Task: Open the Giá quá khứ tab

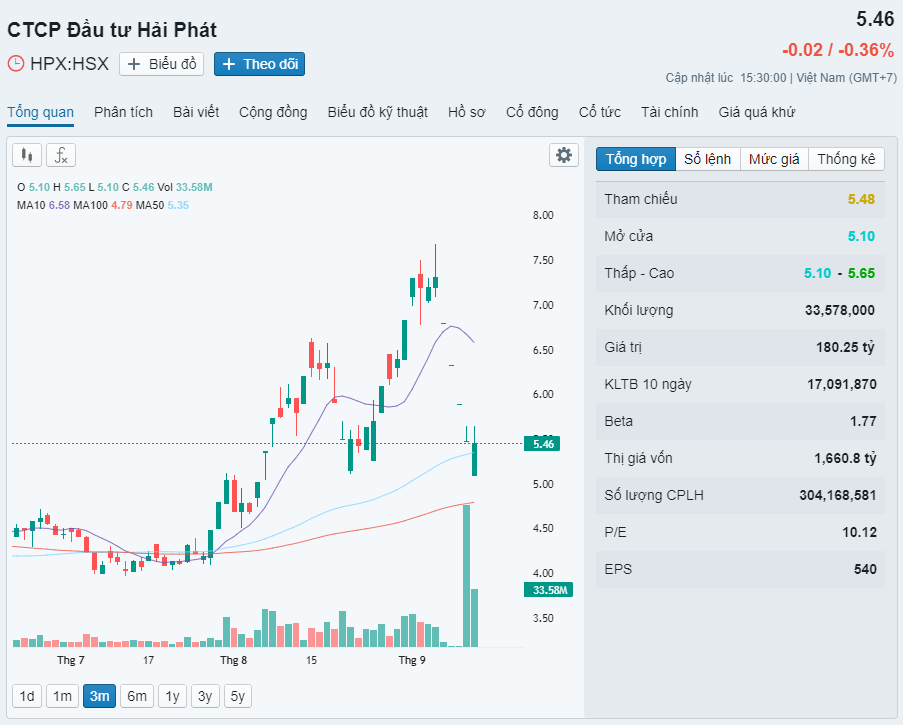Action: pyautogui.click(x=756, y=112)
